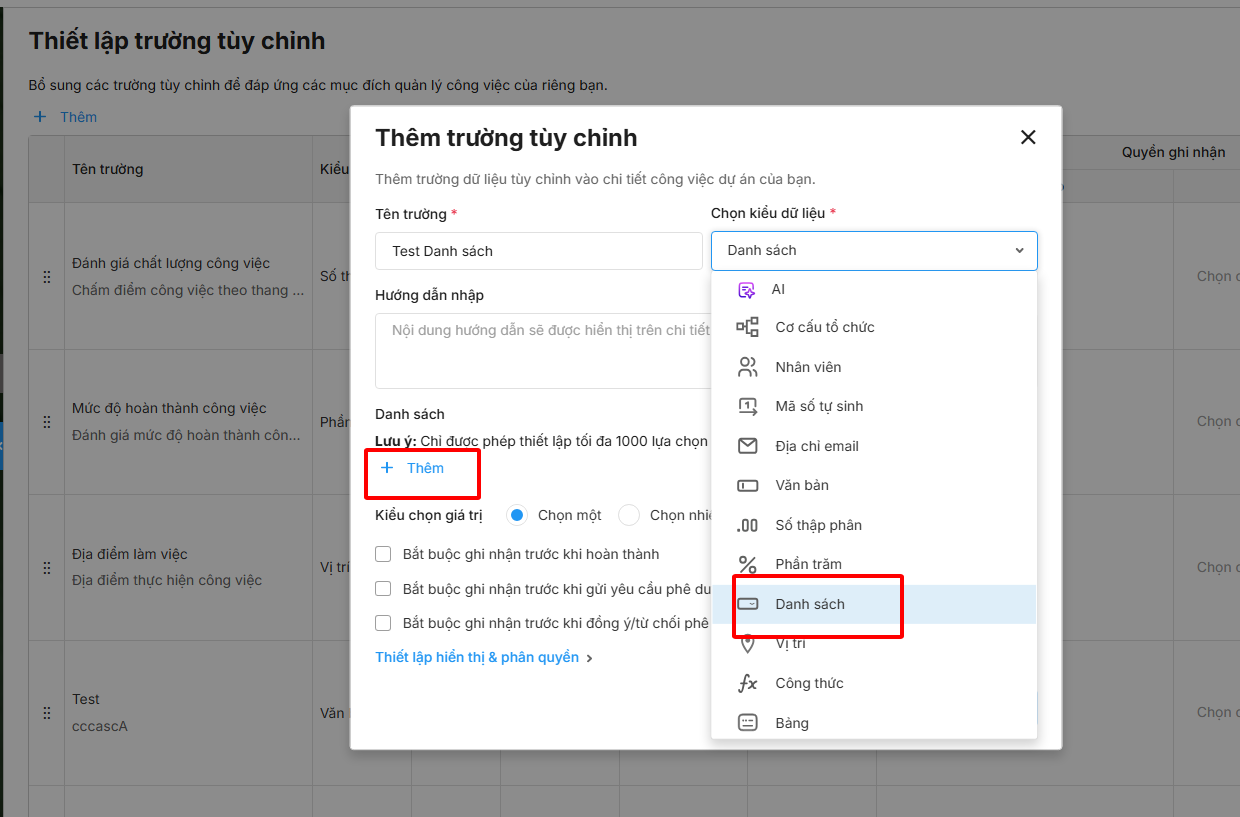Pick Vị trí from the data type list
The image size is (1240, 817).
790,643
